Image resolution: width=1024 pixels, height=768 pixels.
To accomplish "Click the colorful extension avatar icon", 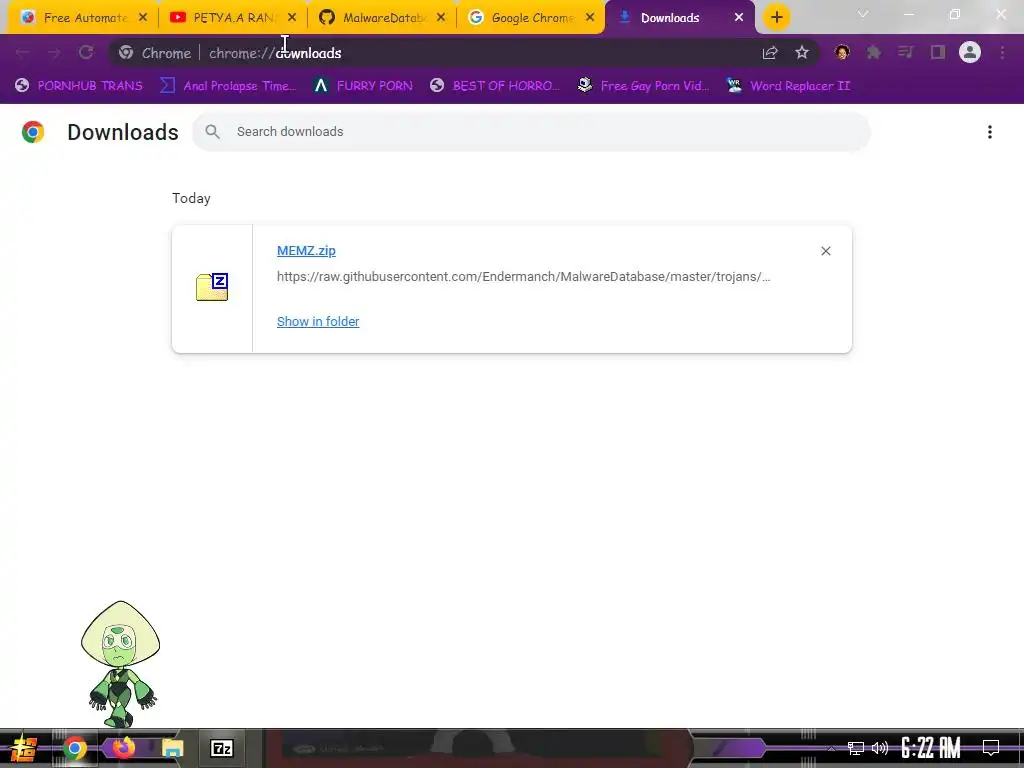I will click(x=842, y=53).
